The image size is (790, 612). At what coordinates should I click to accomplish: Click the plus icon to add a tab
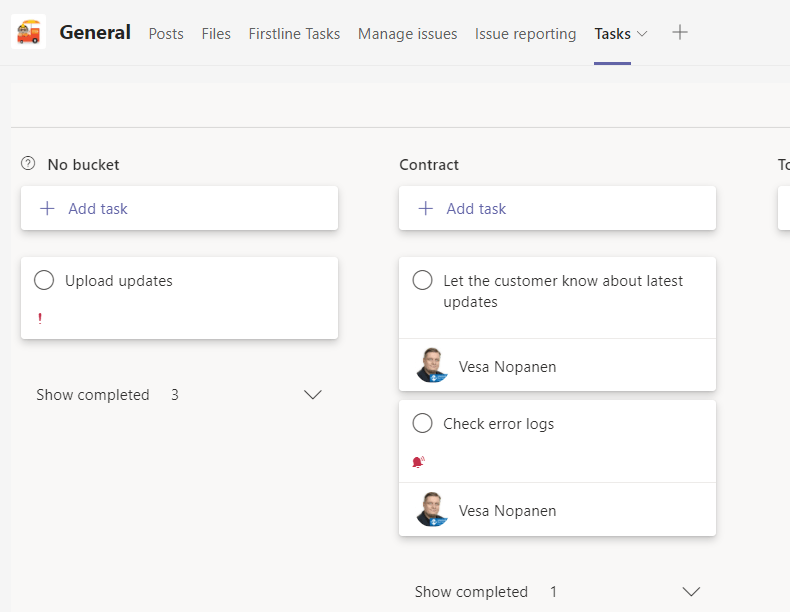coord(680,33)
